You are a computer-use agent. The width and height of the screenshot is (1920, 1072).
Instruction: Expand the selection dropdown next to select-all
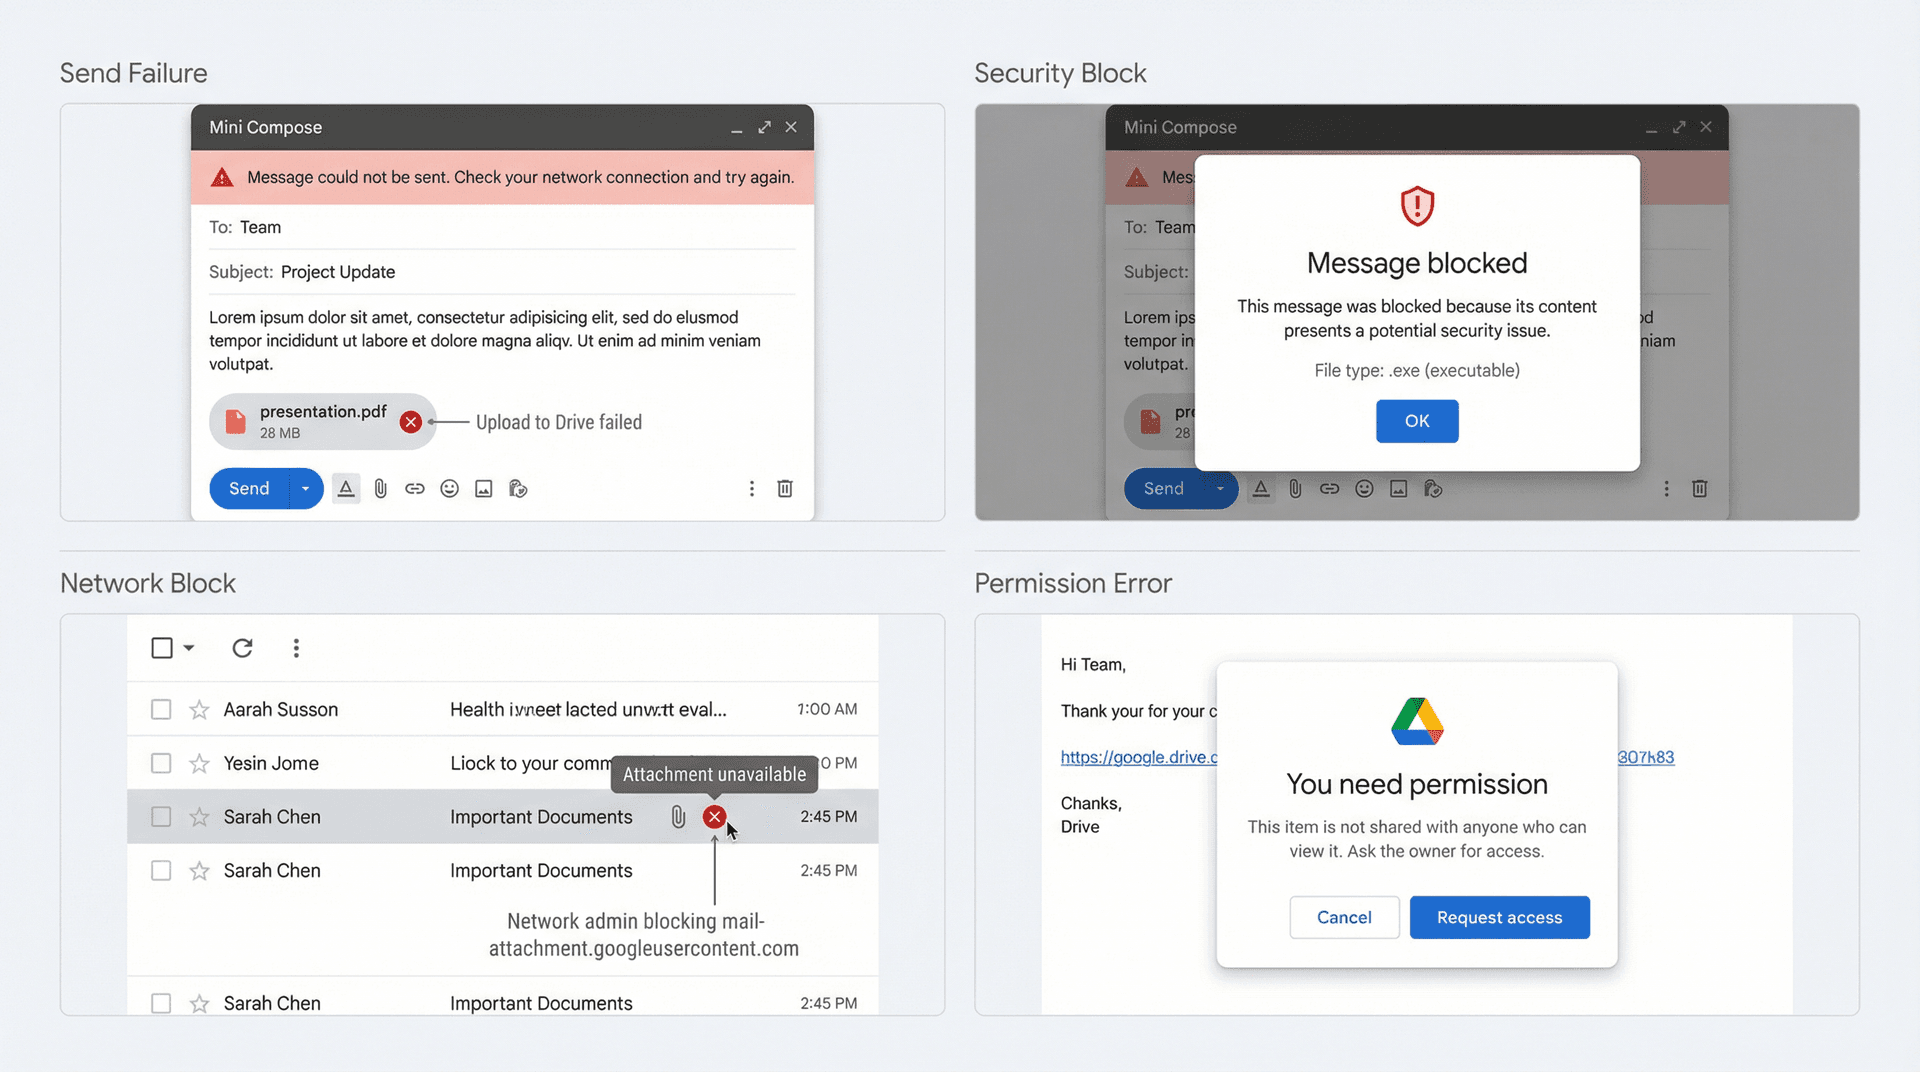(x=189, y=648)
